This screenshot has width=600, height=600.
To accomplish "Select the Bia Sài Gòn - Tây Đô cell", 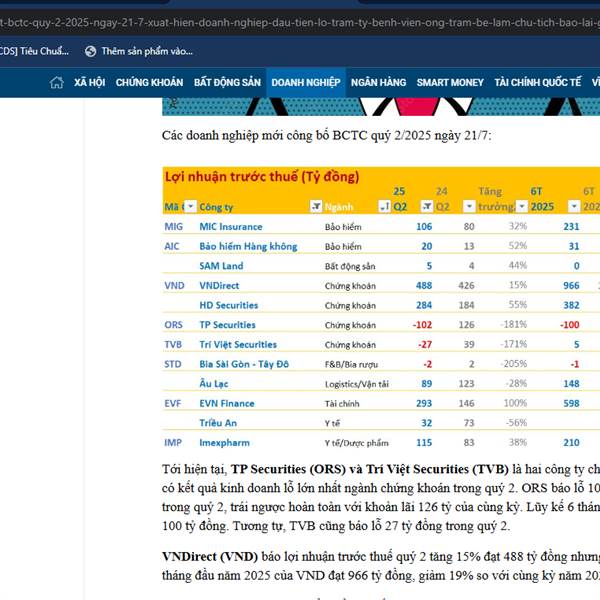I will (244, 364).
